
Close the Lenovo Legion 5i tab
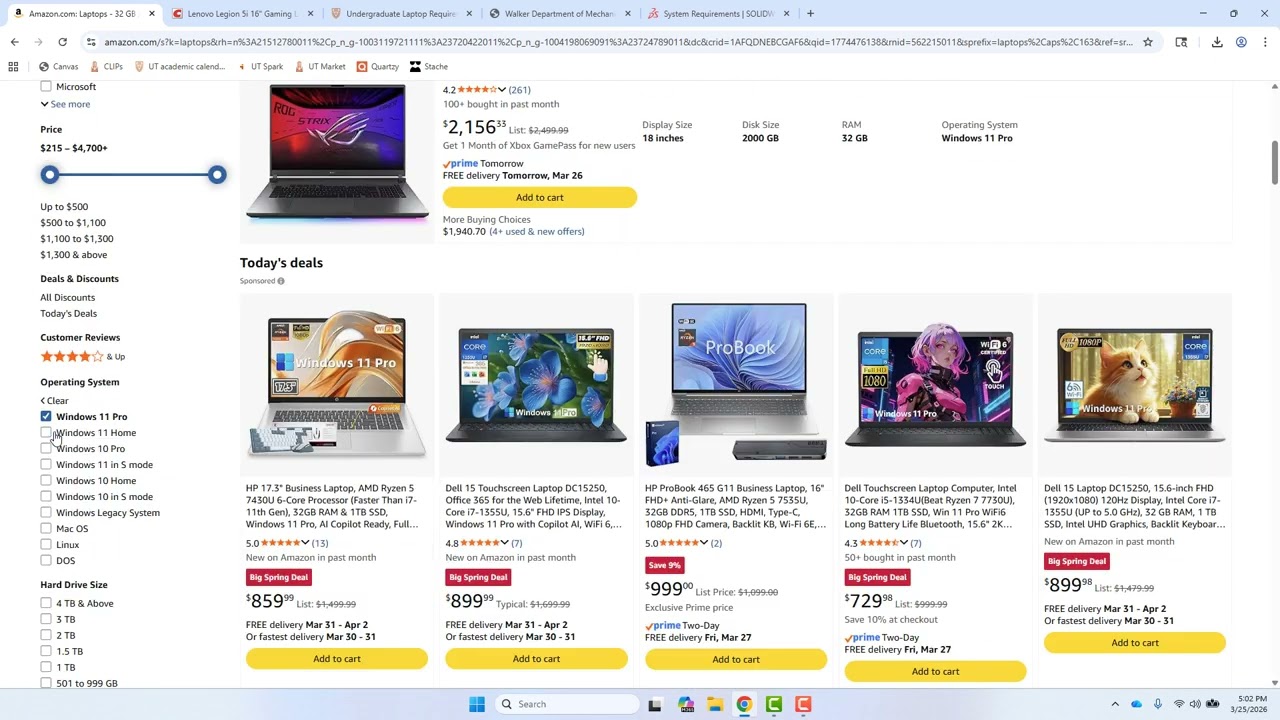pos(311,14)
